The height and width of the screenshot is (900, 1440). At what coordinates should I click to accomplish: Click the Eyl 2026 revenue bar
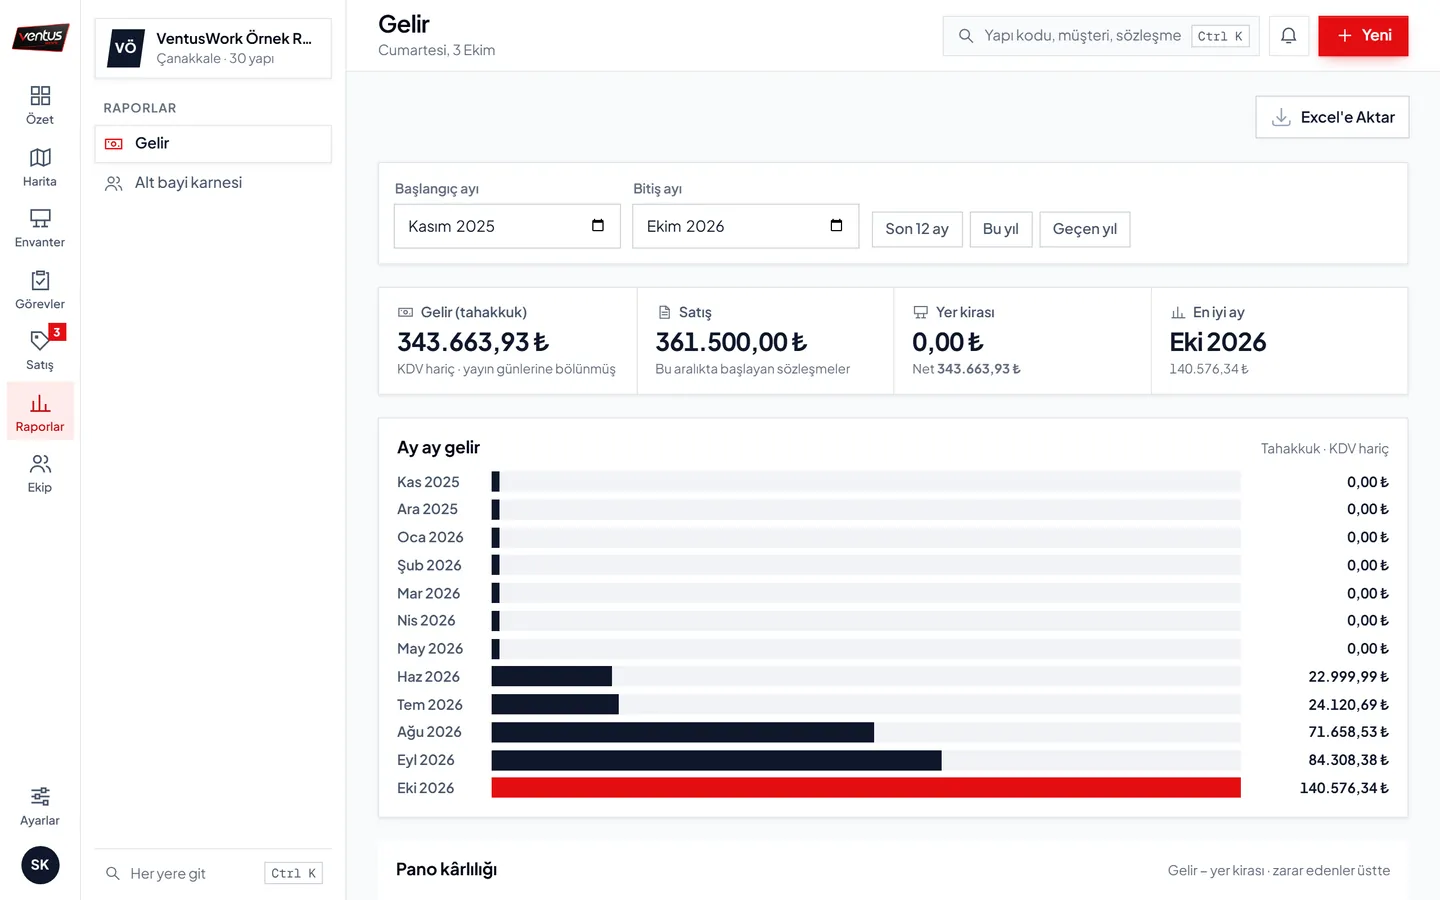click(716, 760)
